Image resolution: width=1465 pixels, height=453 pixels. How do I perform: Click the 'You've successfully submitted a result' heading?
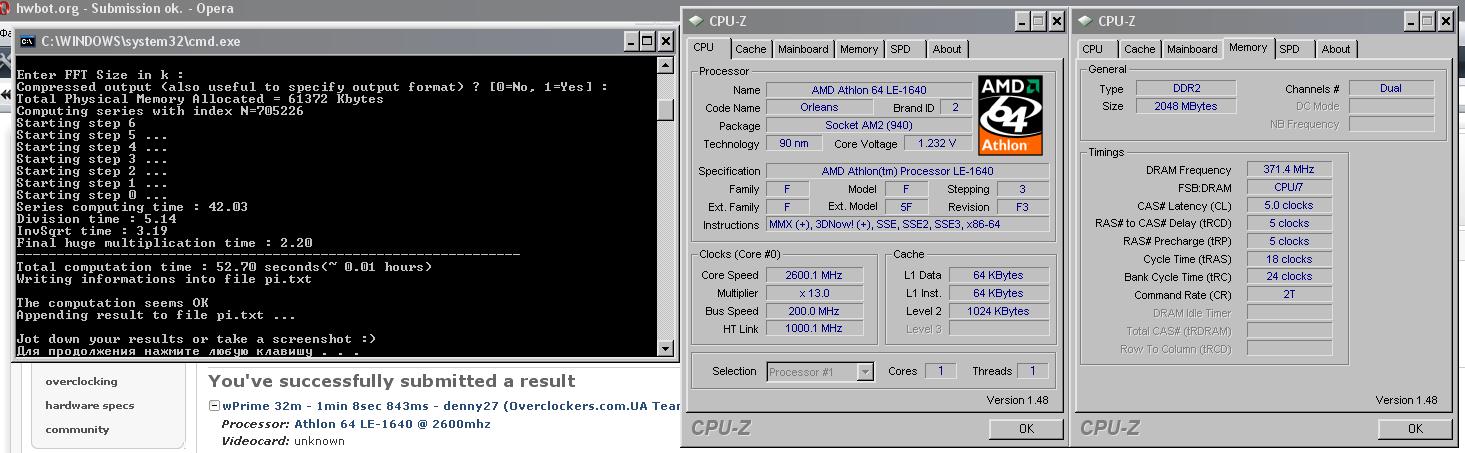pos(391,381)
